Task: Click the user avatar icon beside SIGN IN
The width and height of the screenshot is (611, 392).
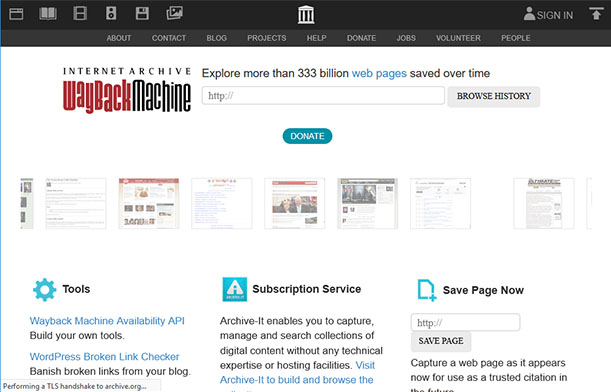Action: tap(529, 14)
